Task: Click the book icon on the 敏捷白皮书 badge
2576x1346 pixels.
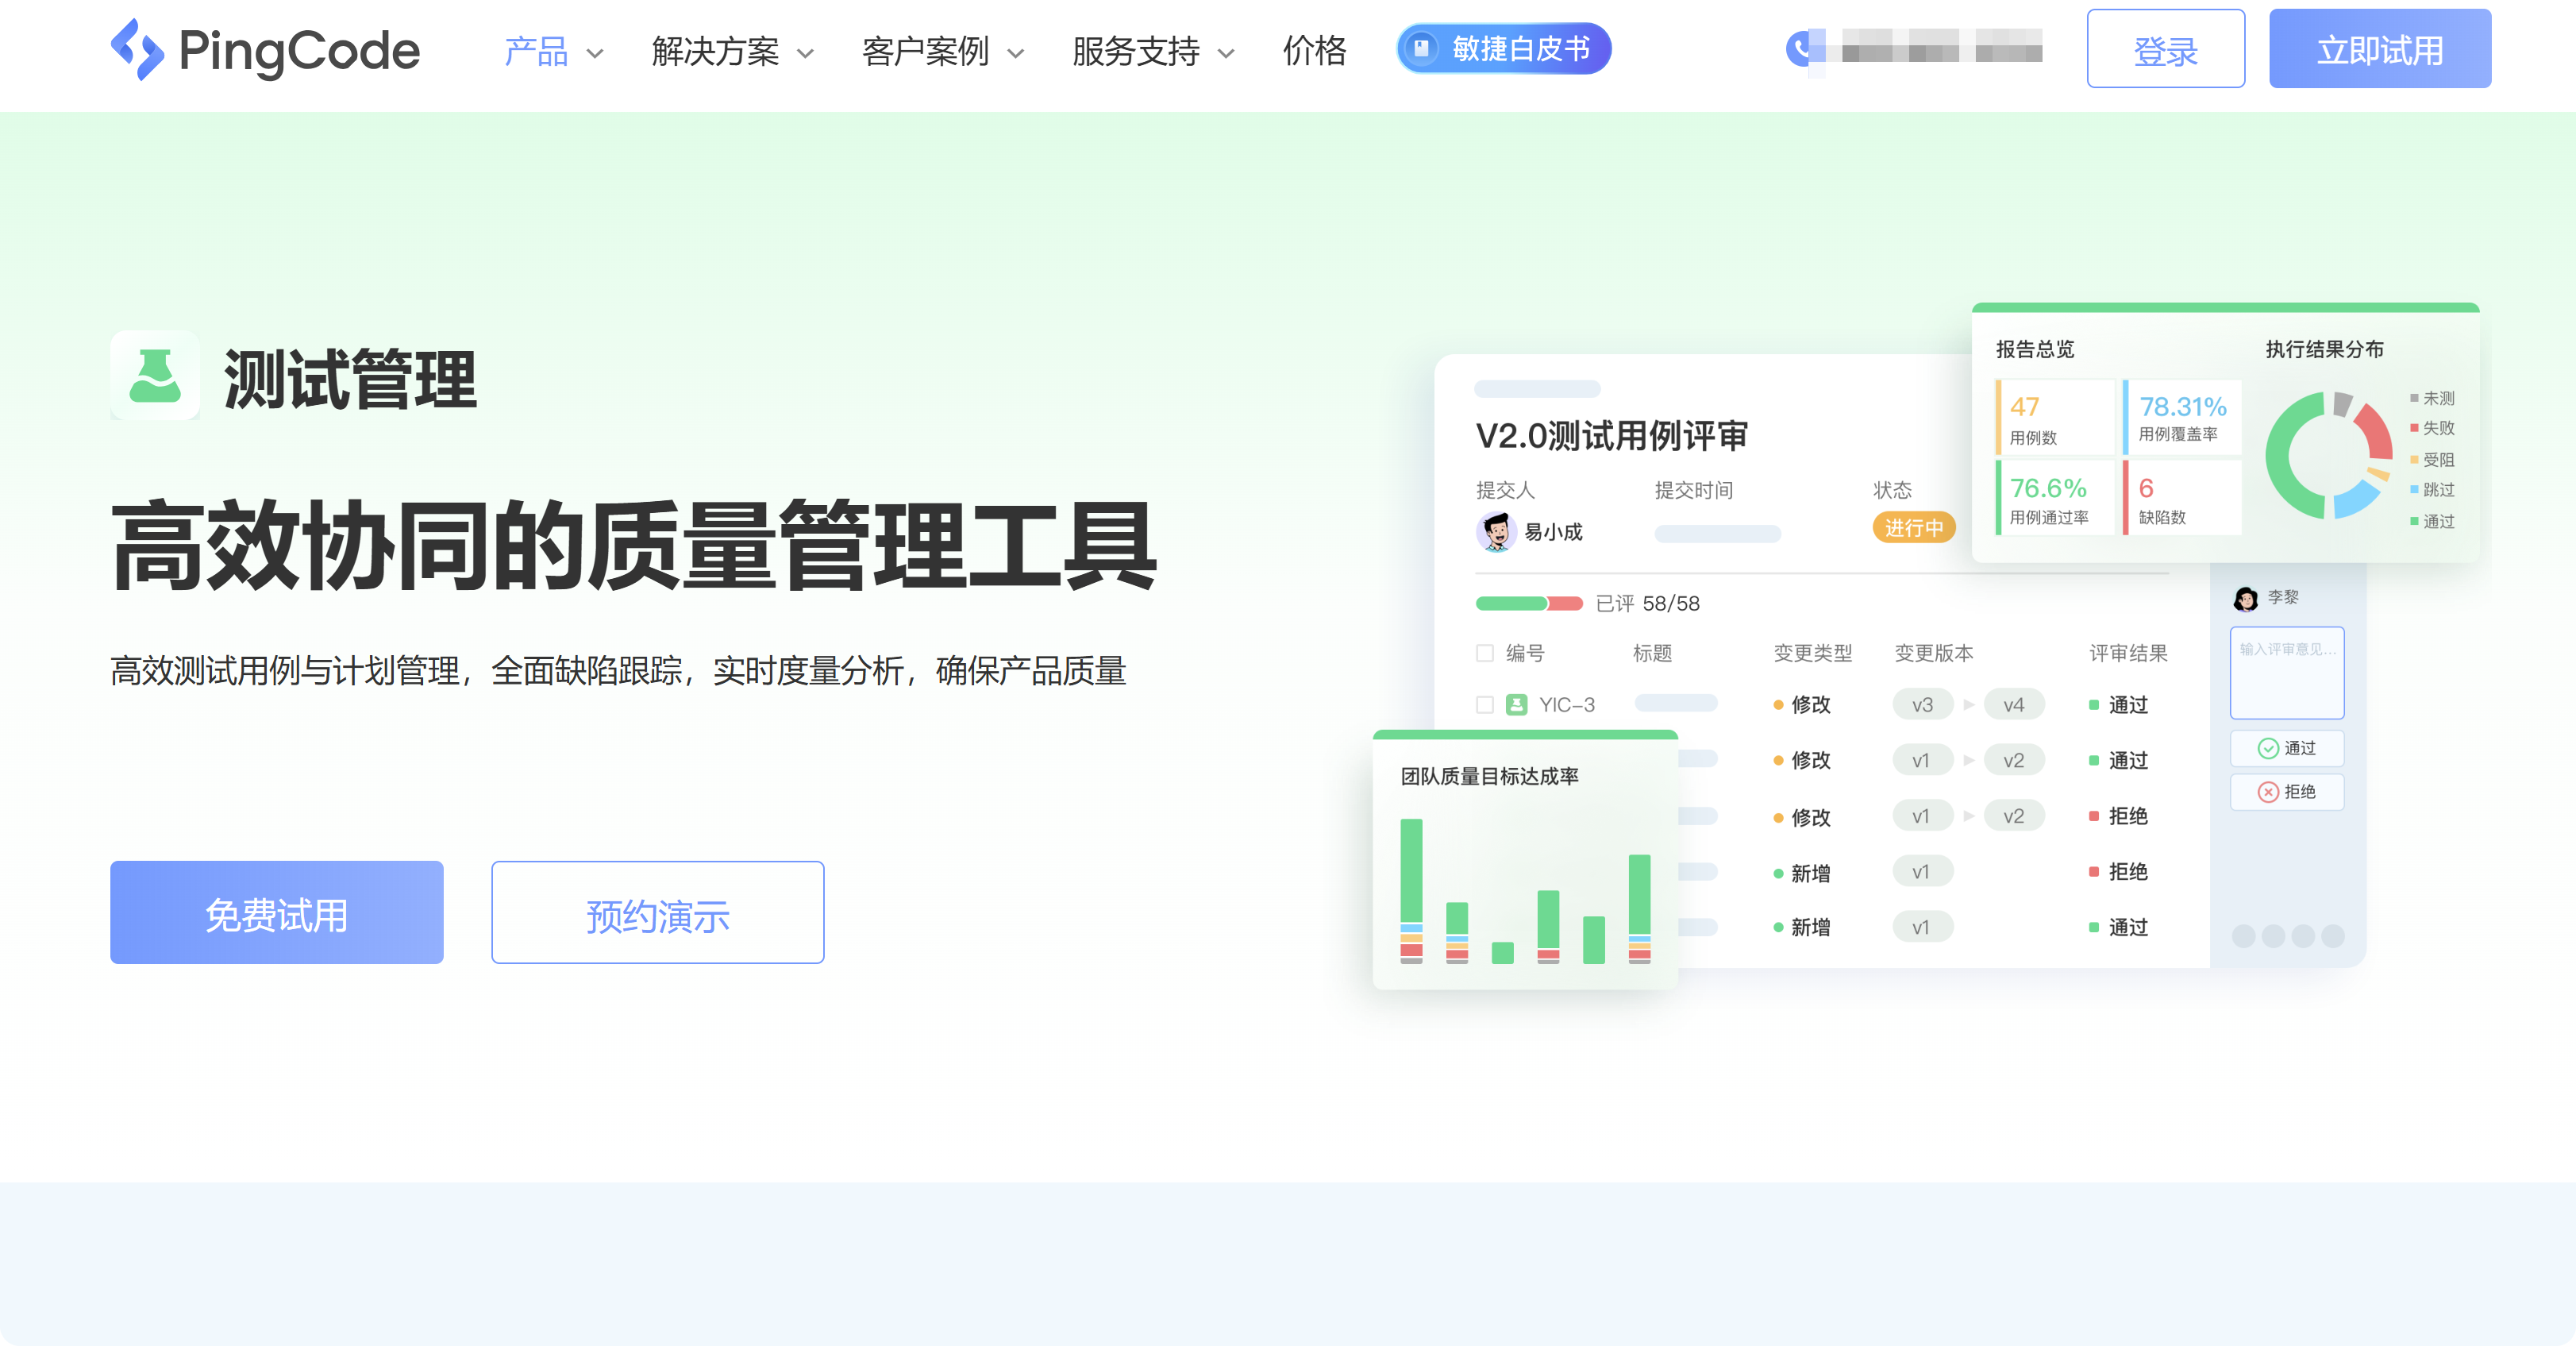Action: (1422, 48)
